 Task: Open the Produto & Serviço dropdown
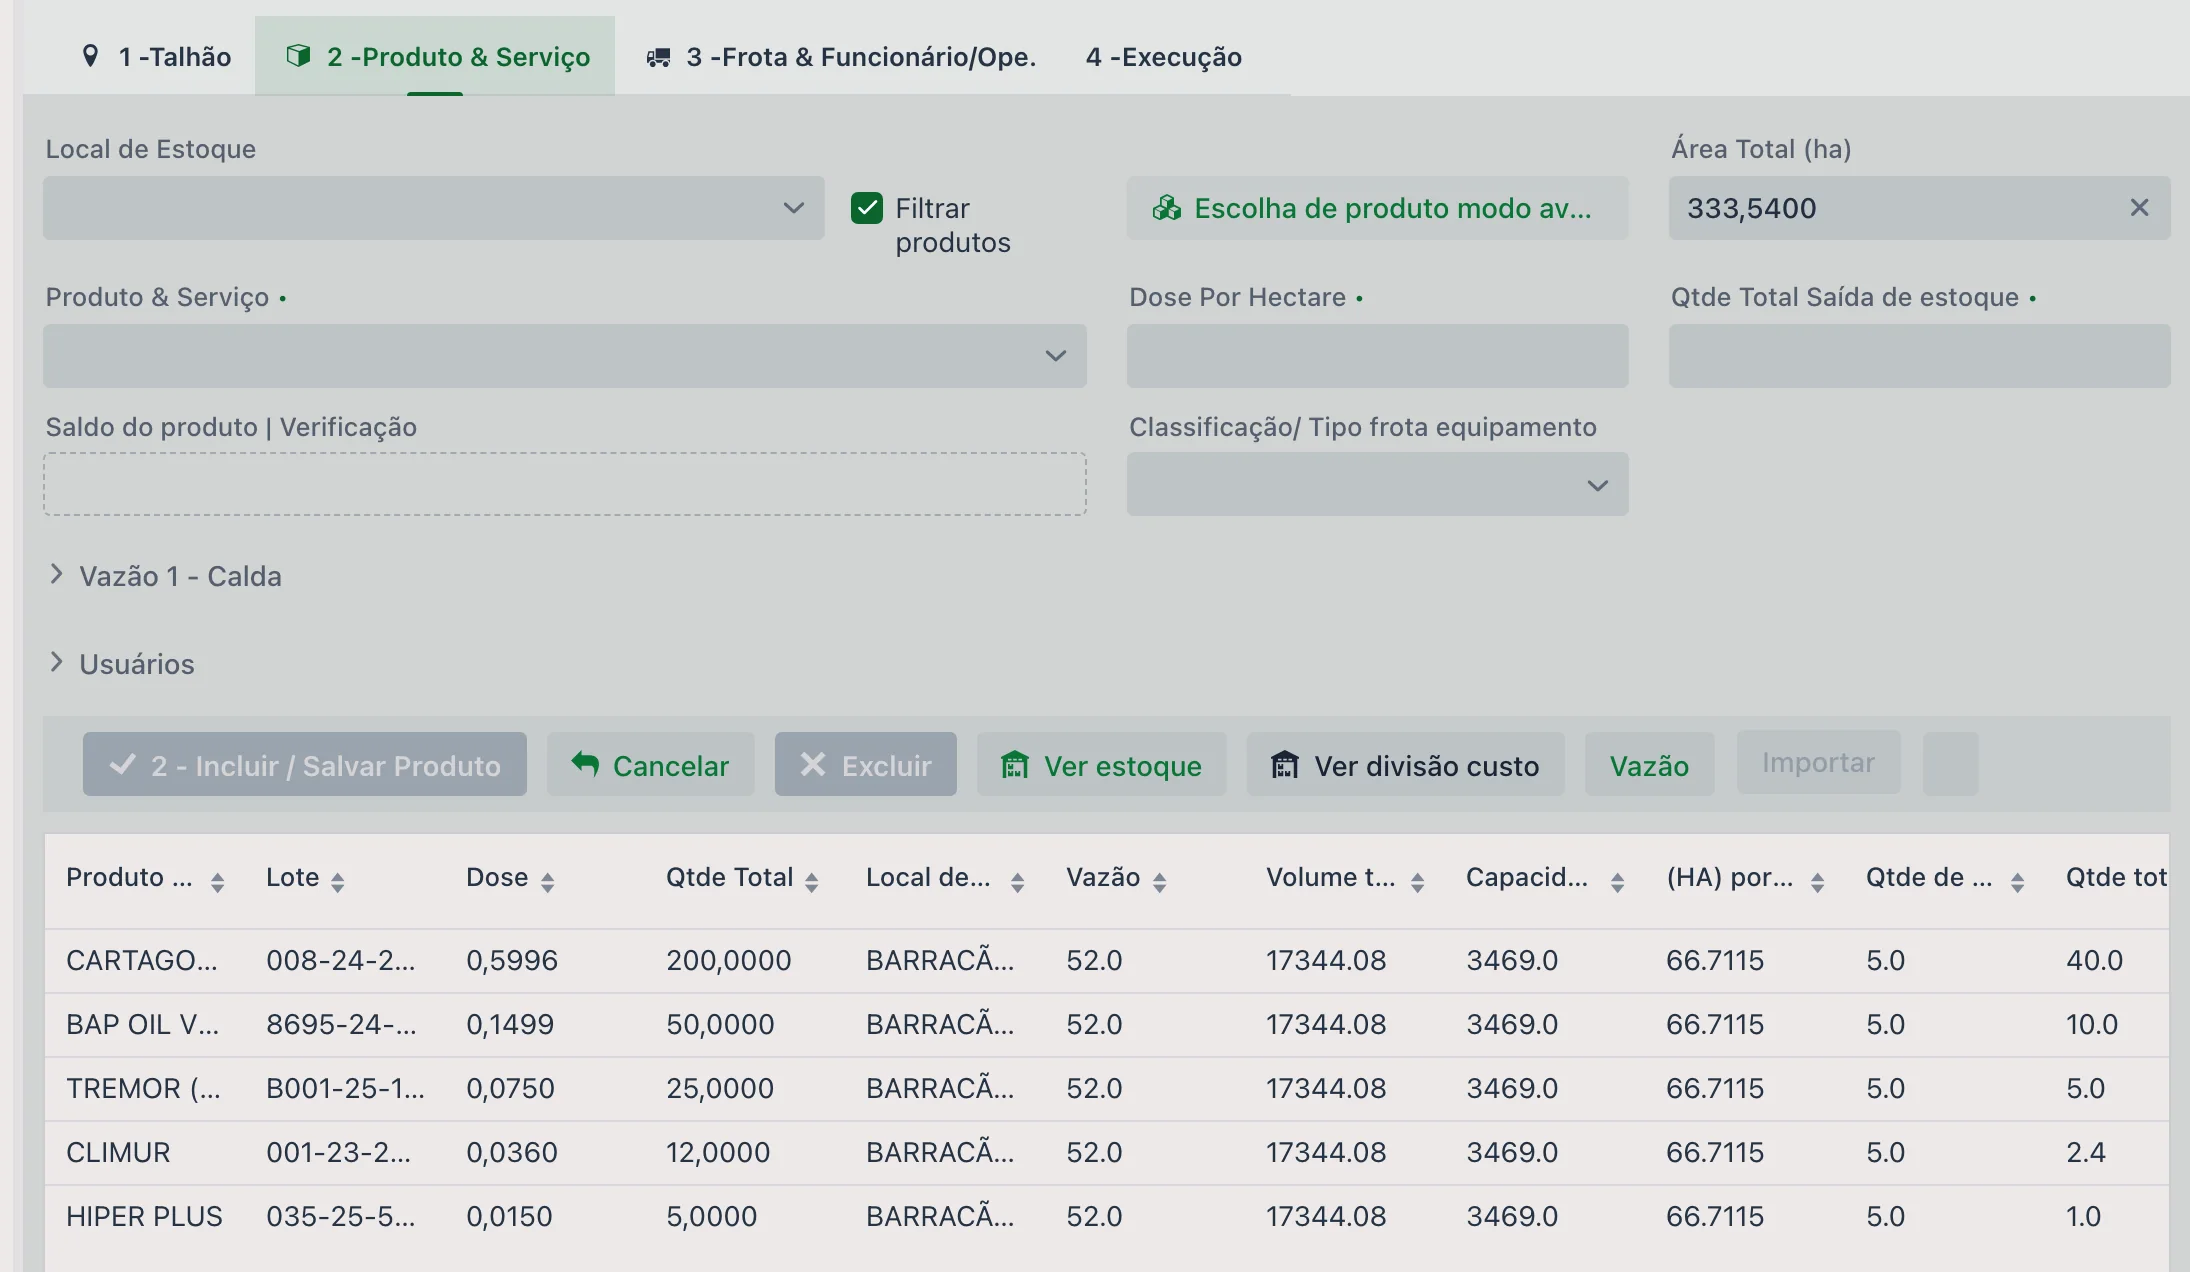564,356
